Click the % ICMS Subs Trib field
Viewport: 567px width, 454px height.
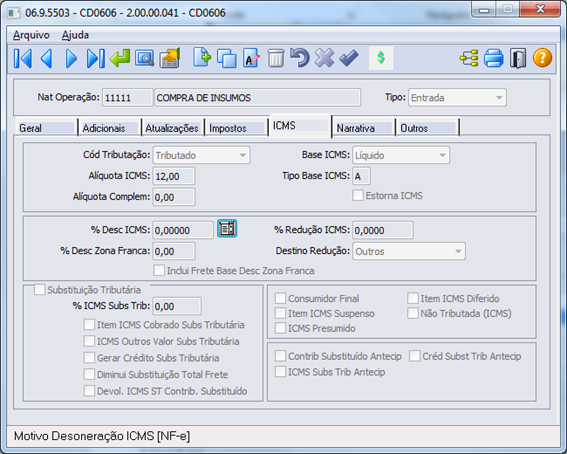[177, 306]
